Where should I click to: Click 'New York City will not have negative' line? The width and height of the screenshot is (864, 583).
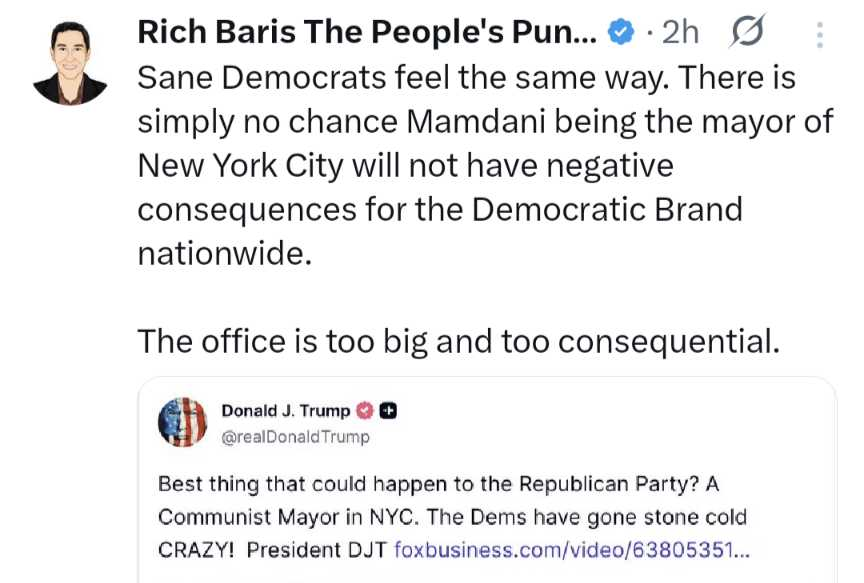coord(405,166)
